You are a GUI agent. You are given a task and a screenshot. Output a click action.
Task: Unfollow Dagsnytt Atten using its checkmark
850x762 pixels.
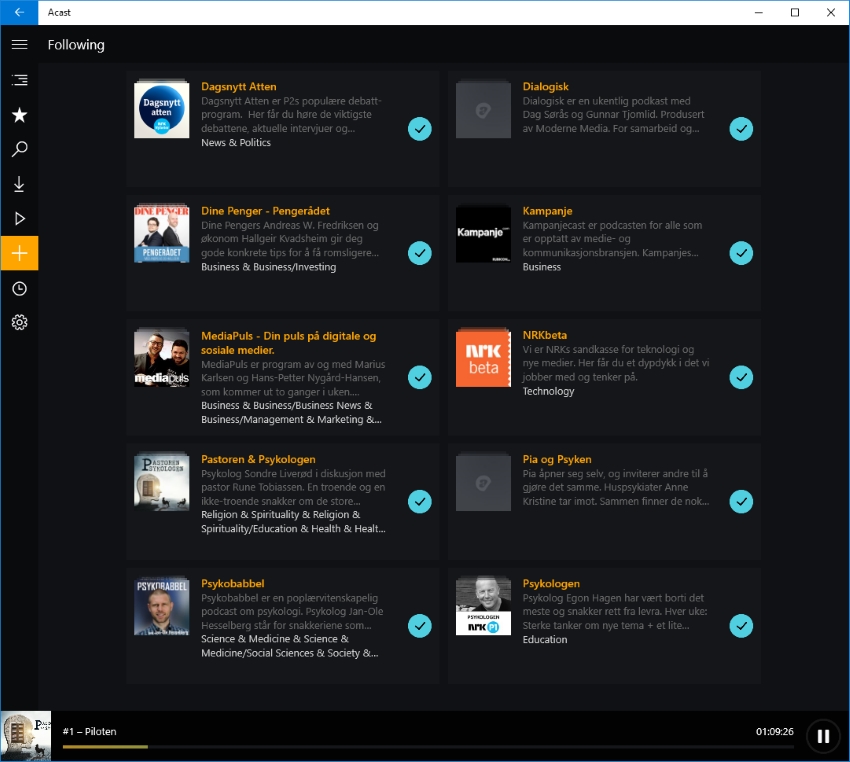[x=420, y=129]
